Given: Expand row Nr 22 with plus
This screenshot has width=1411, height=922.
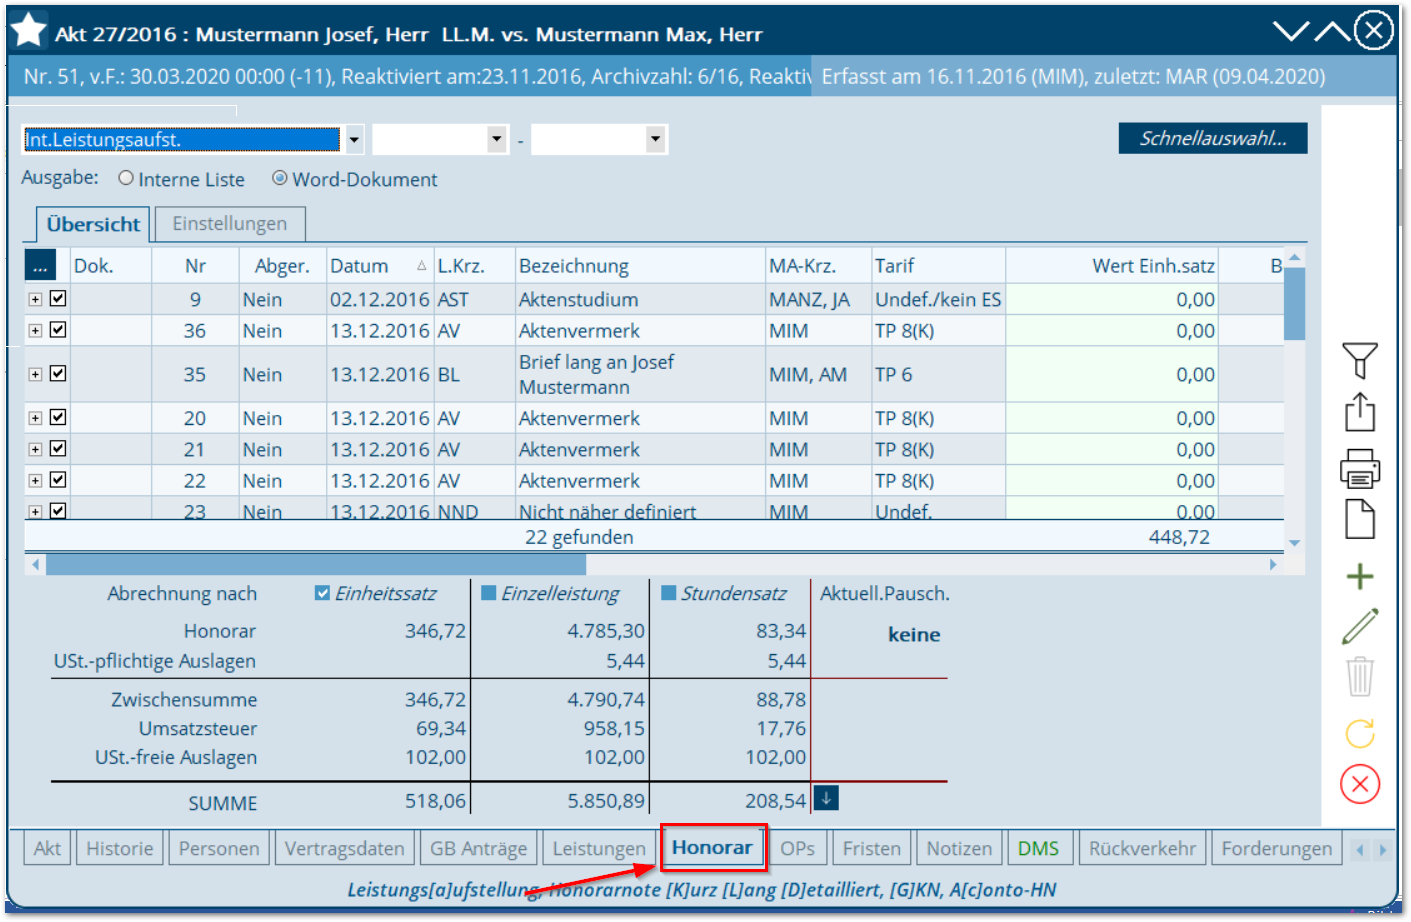Looking at the screenshot, I should (x=35, y=480).
